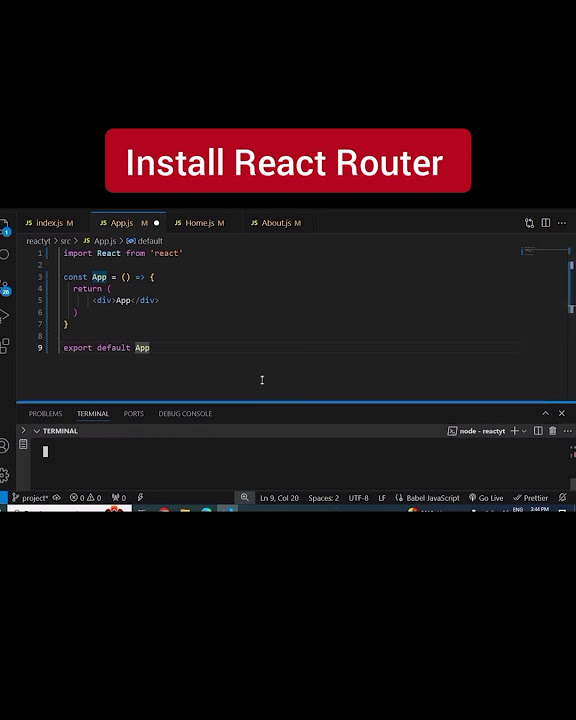576x720 pixels.
Task: Expand the arrow left of the TERMINAL header
Action: pos(23,430)
